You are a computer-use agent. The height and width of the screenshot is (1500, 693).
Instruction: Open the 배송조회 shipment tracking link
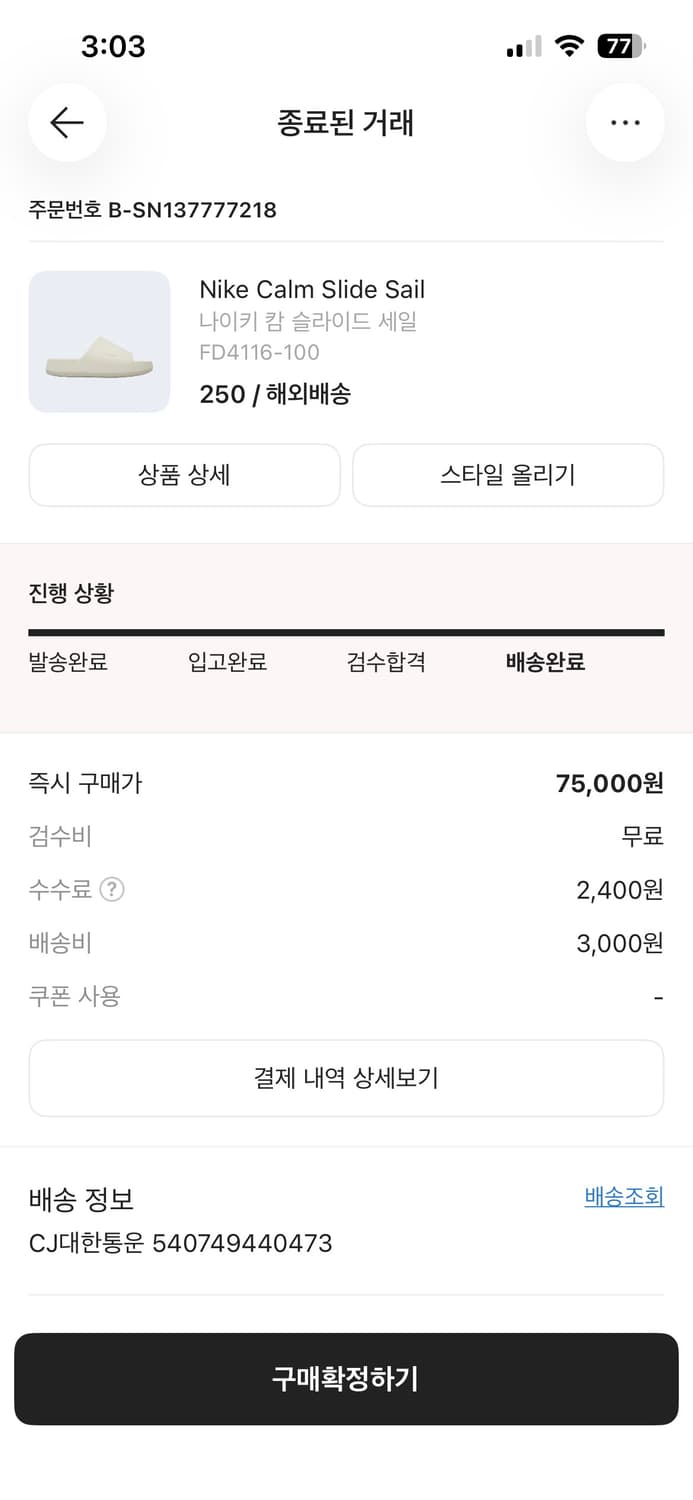click(623, 1196)
